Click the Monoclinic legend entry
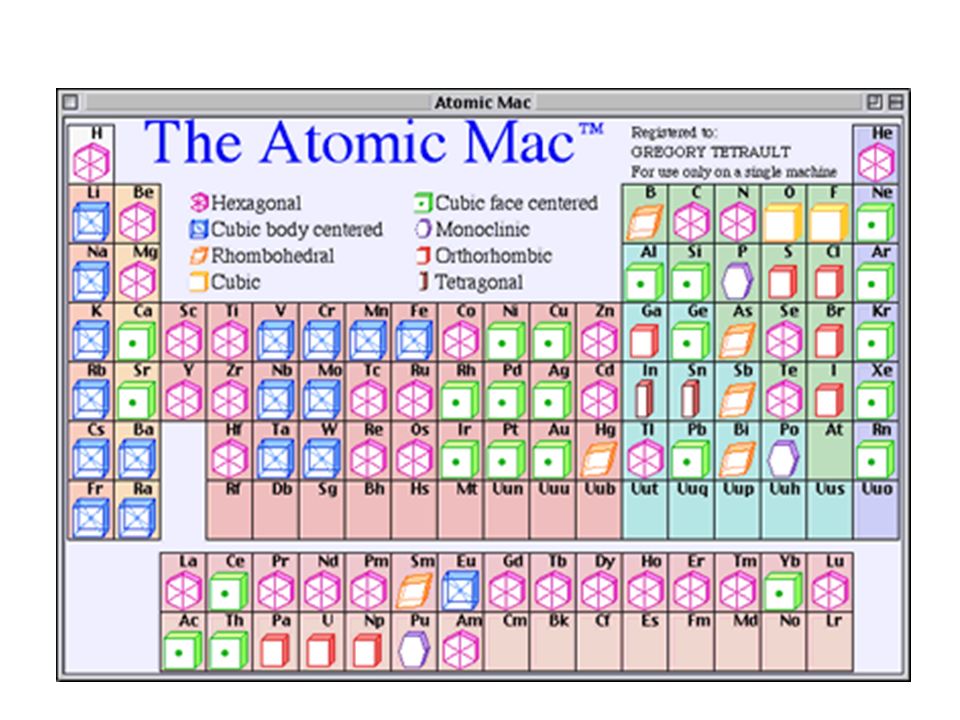This screenshot has width=960, height=720. pyautogui.click(x=472, y=230)
